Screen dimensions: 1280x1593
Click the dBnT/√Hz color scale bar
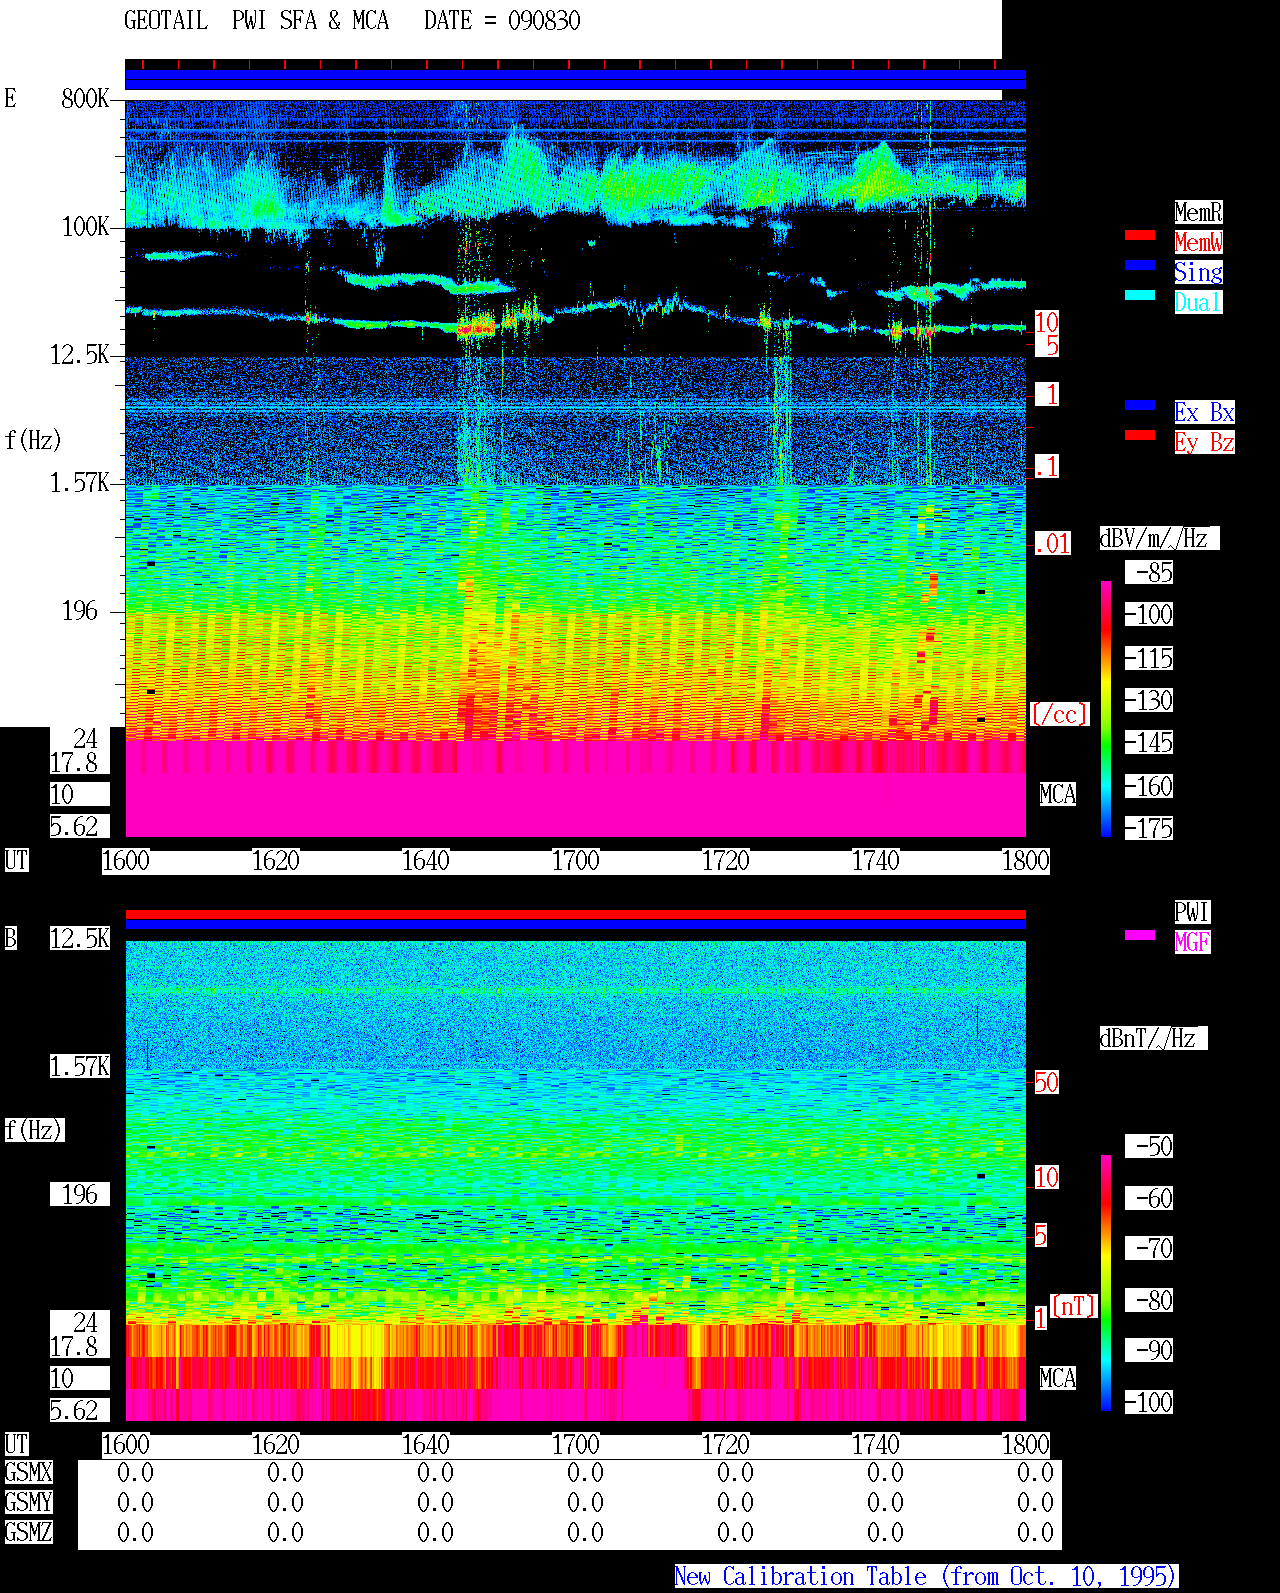1106,1283
